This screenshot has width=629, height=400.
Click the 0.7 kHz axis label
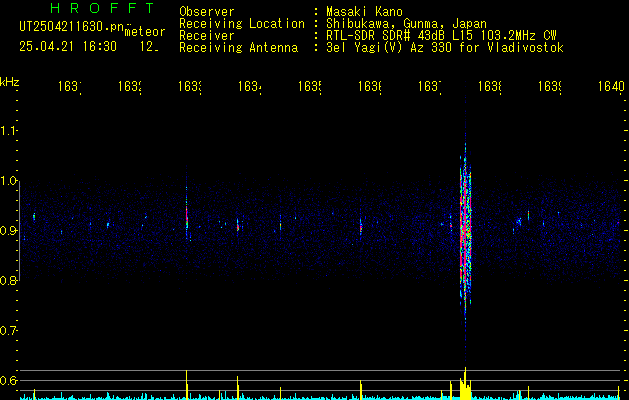tap(8, 331)
